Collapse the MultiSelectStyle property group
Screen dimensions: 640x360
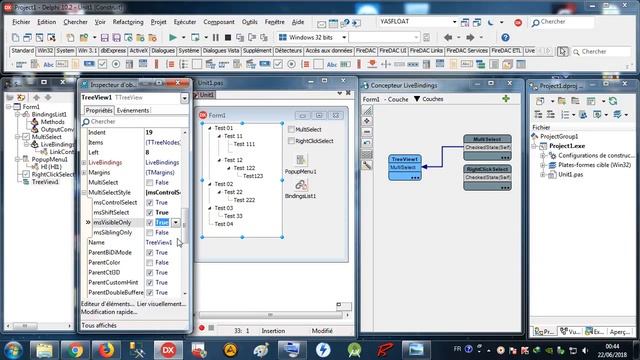[x=84, y=193]
